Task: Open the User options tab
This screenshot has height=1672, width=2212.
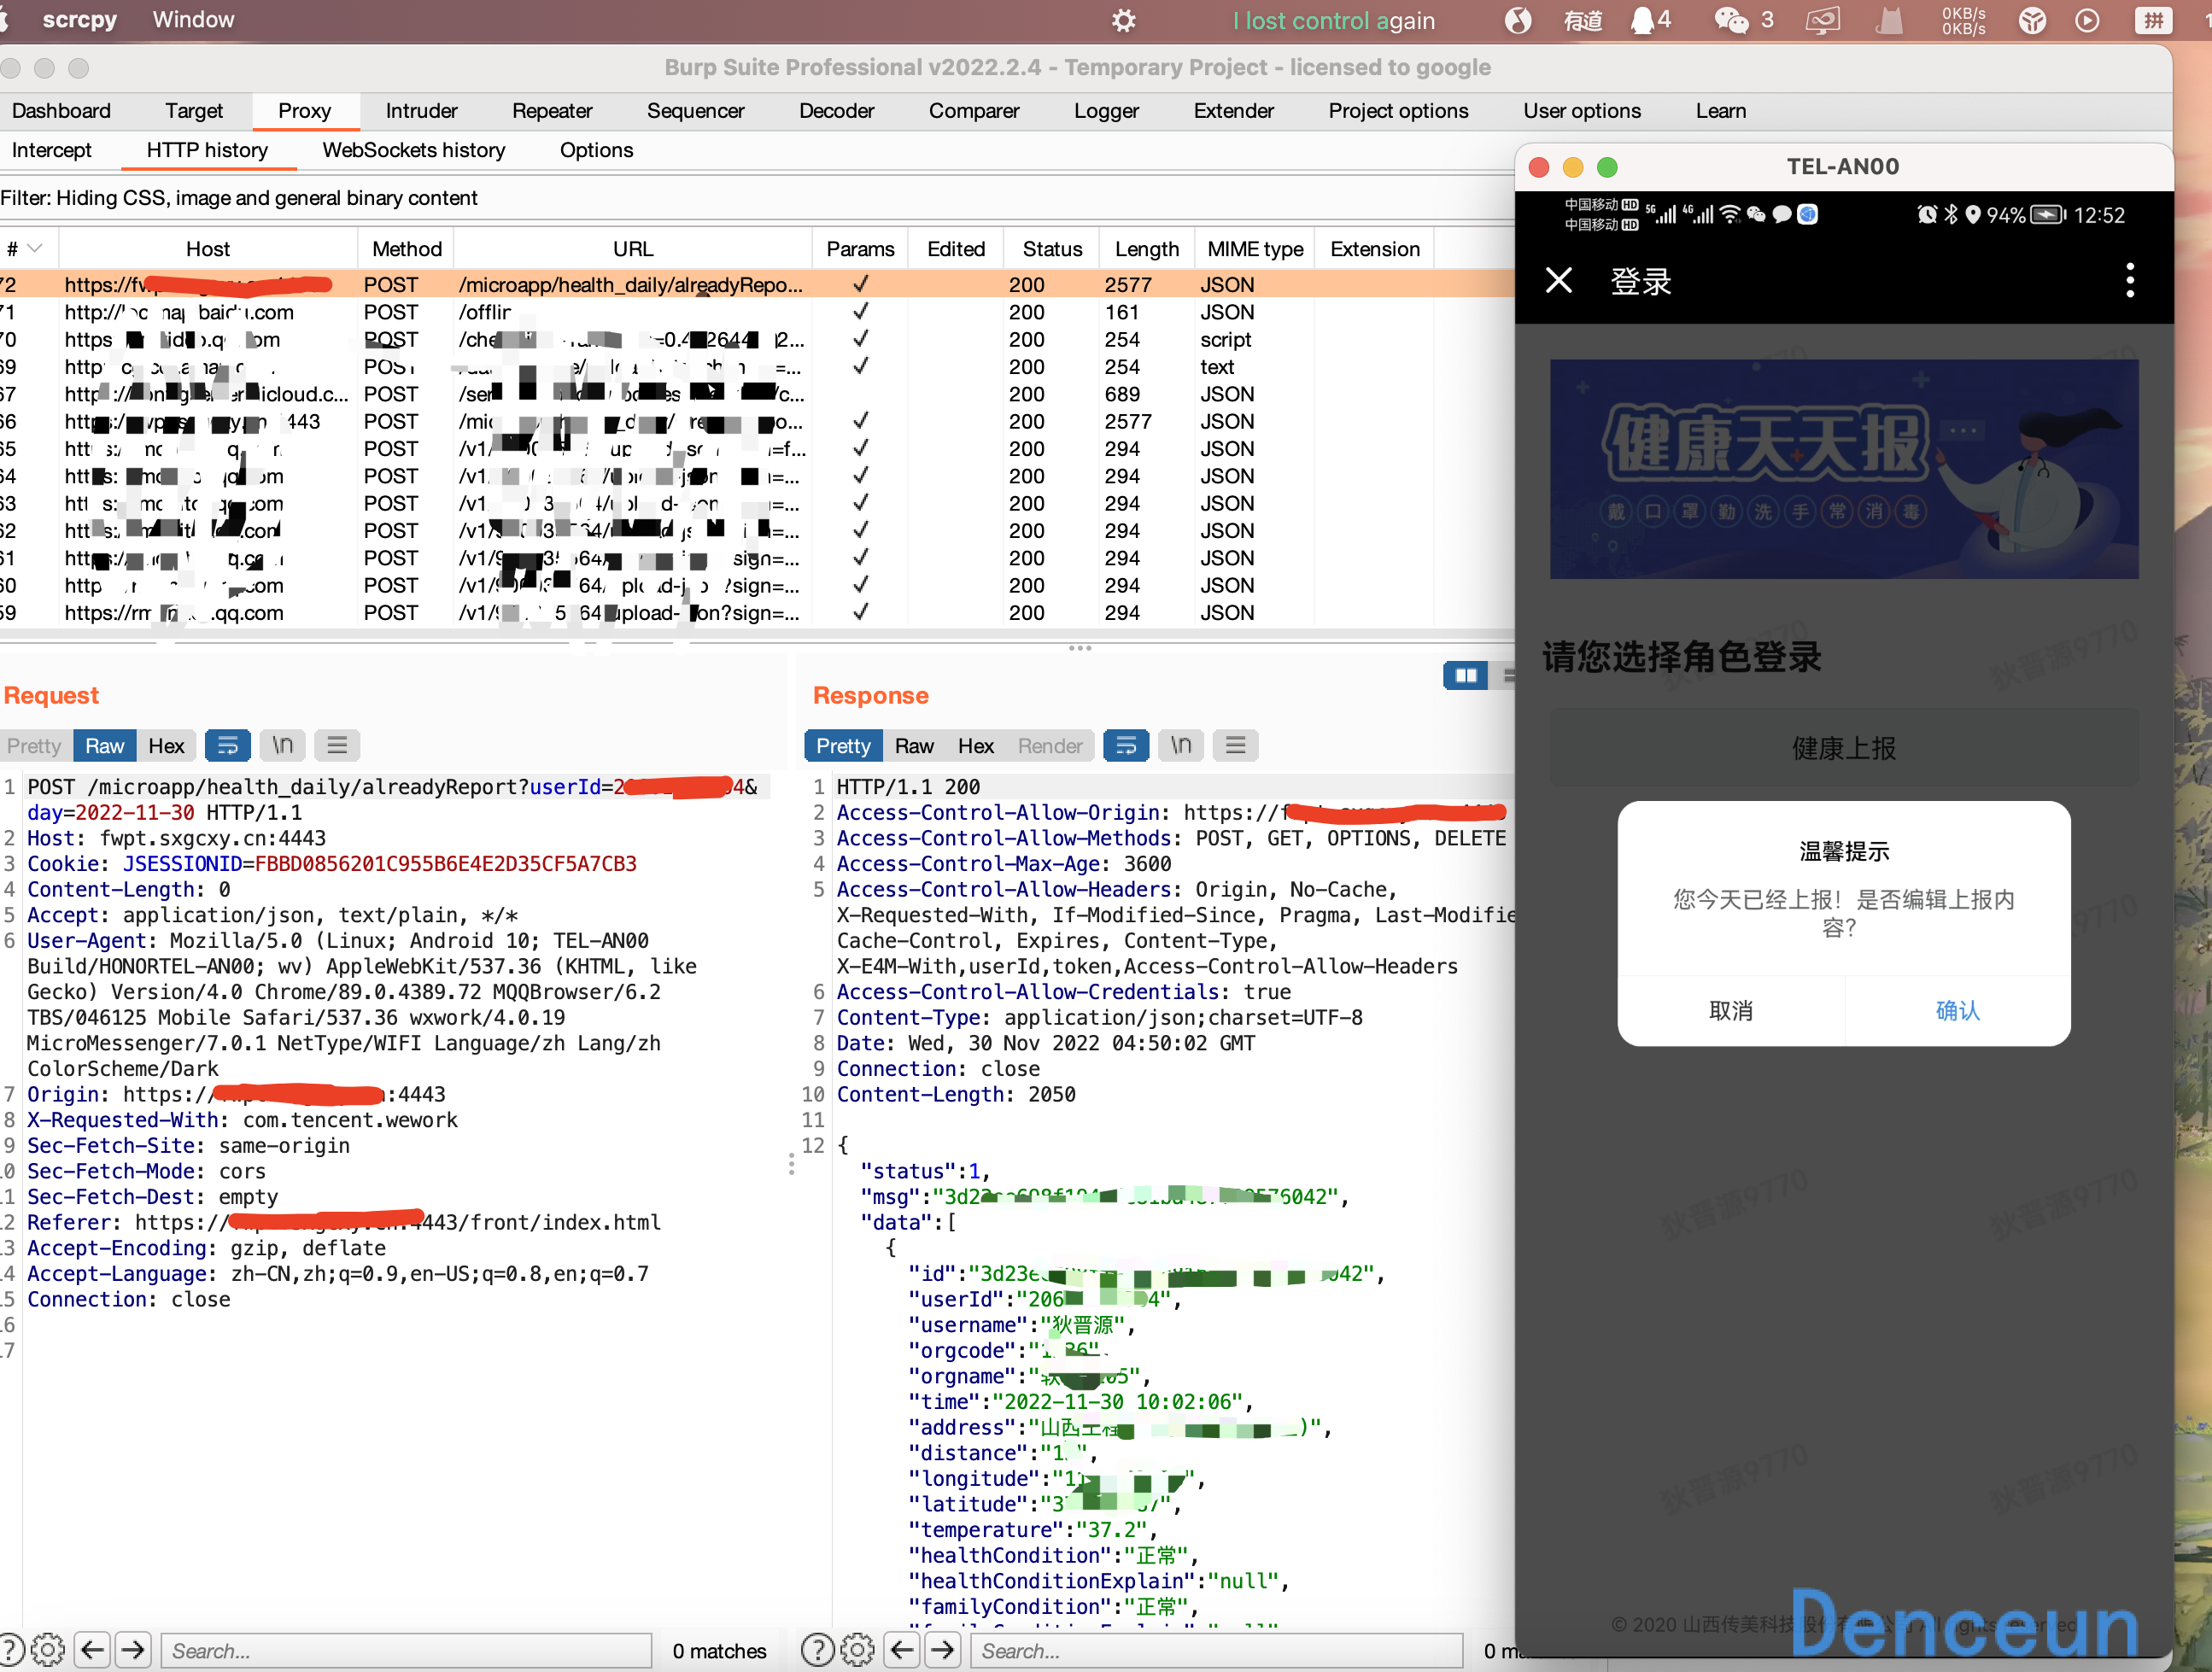Action: 1582,111
